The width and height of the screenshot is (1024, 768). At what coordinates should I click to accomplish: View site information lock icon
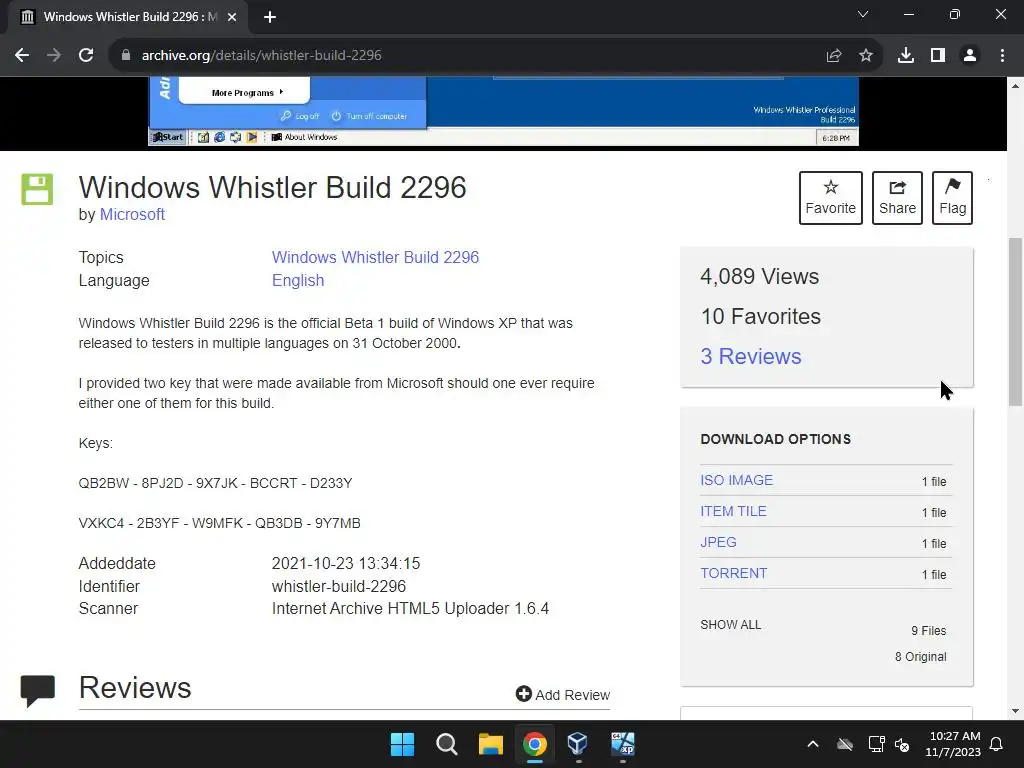(x=125, y=56)
